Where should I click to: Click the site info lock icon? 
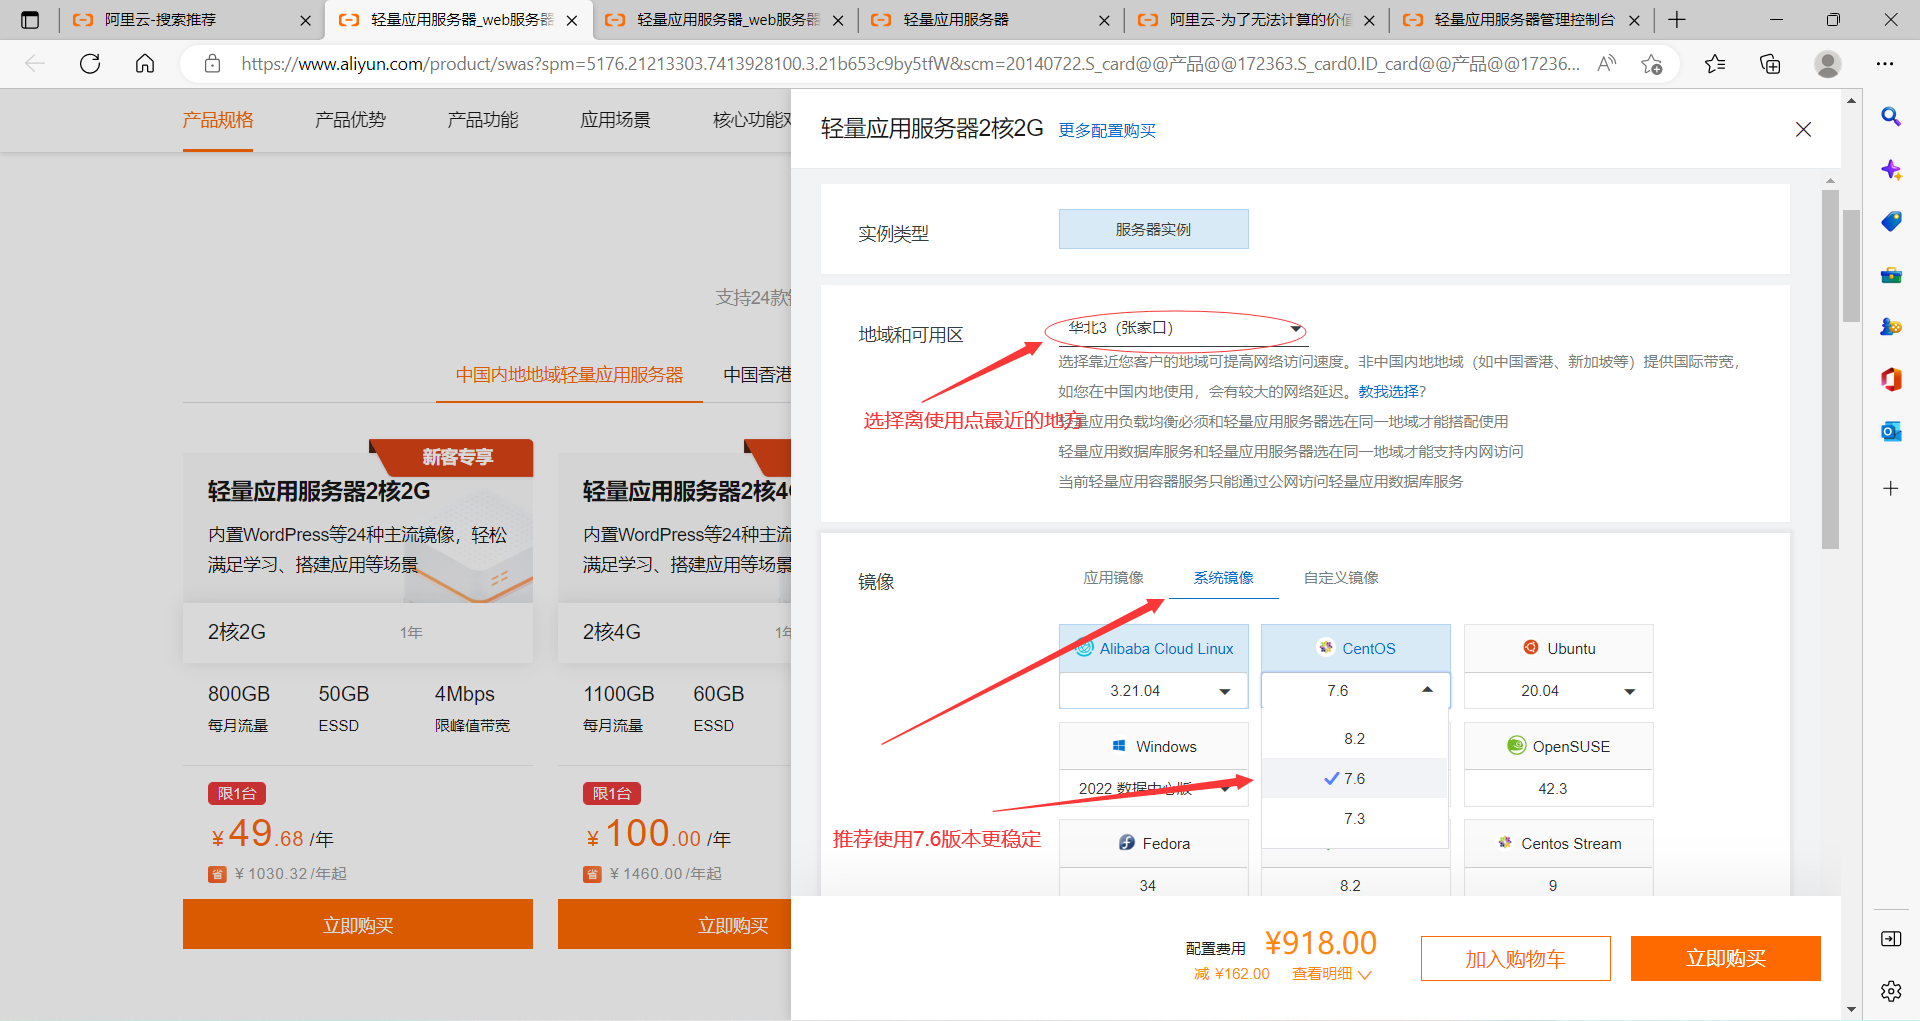212,64
